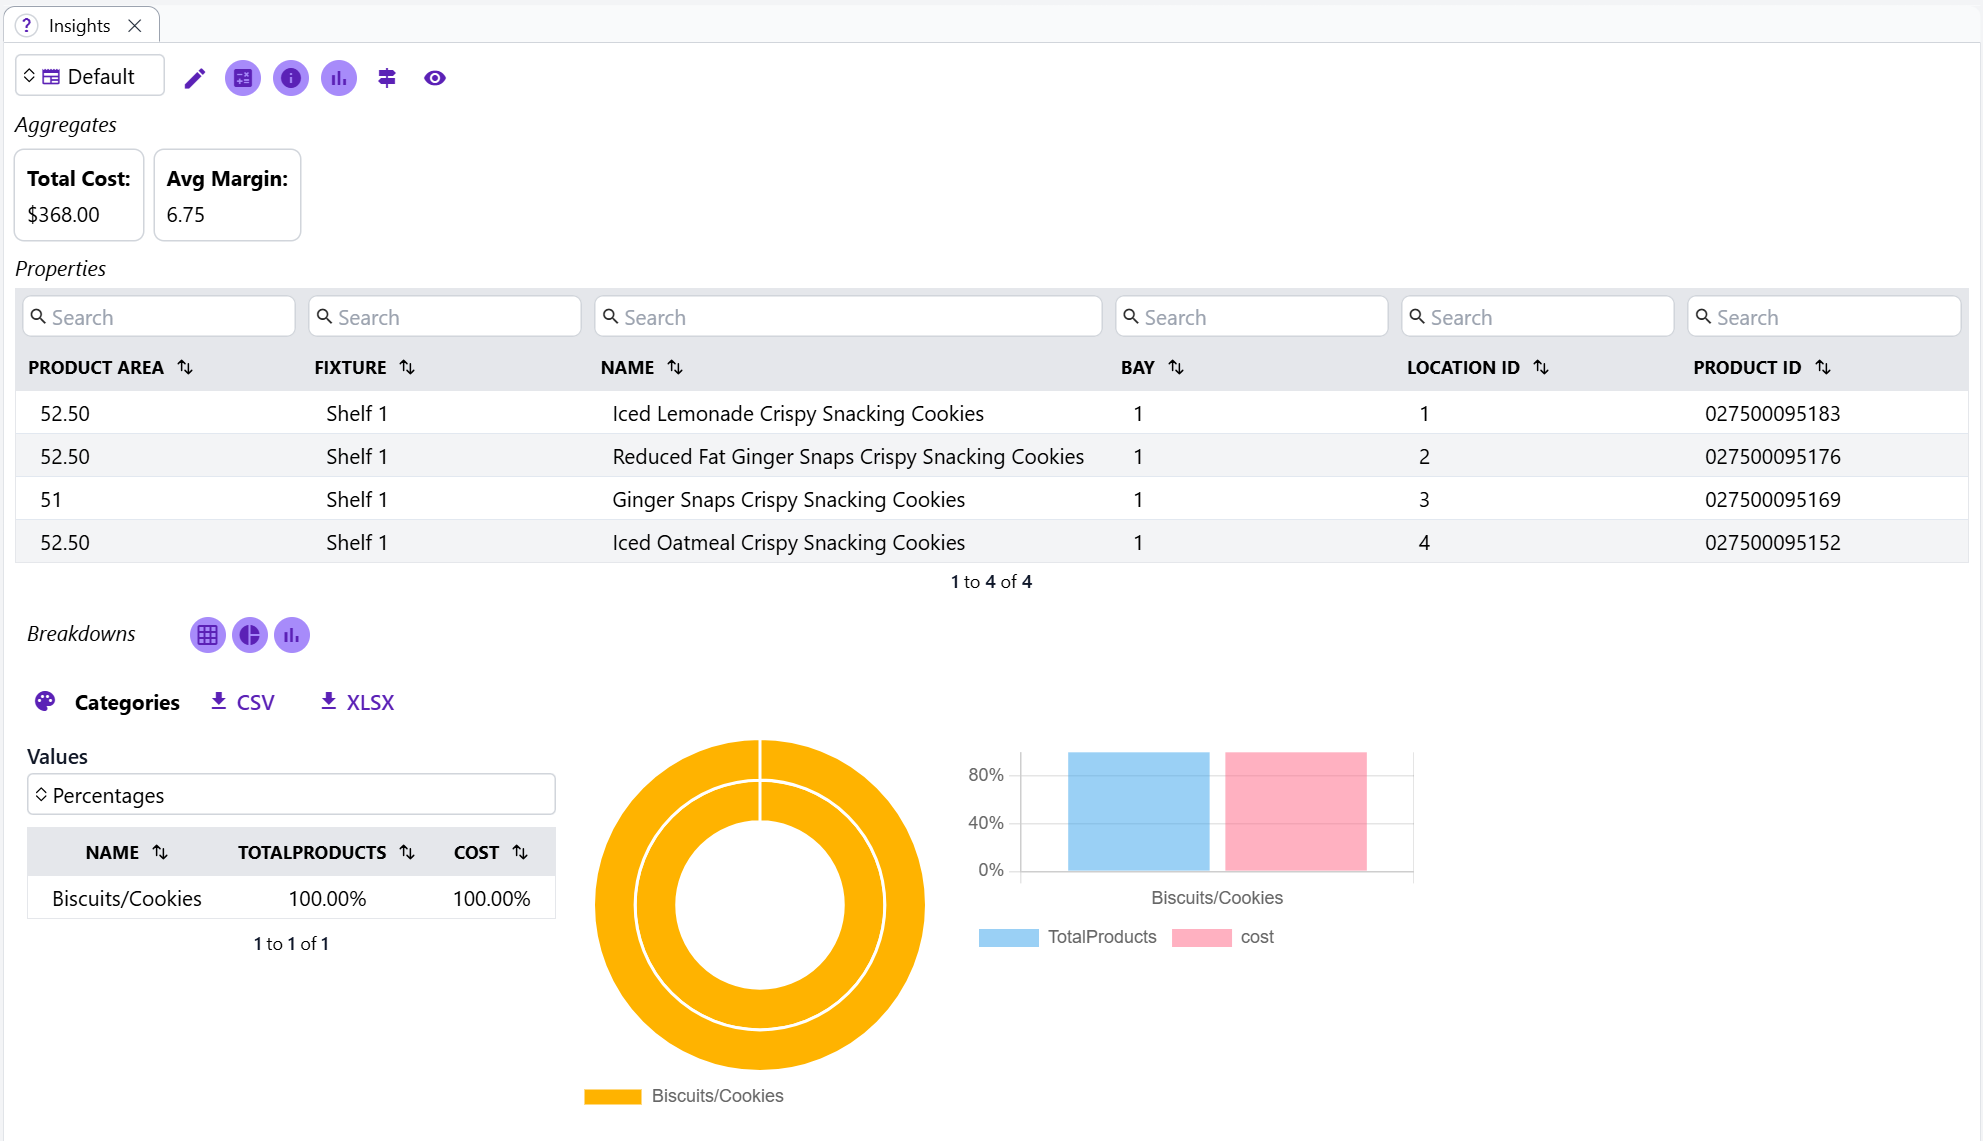The height and width of the screenshot is (1141, 1983).
Task: Click the signpost icon in toolbar
Action: (387, 78)
